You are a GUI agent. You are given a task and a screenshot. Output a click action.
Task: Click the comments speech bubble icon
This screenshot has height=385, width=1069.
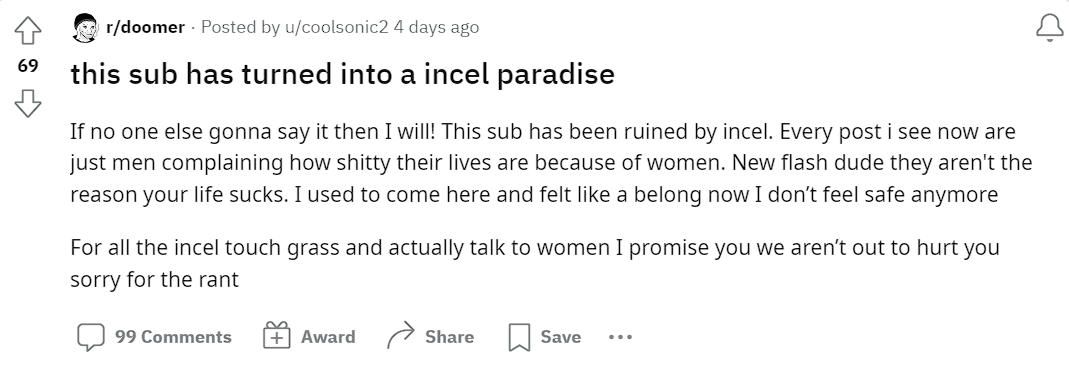[91, 337]
